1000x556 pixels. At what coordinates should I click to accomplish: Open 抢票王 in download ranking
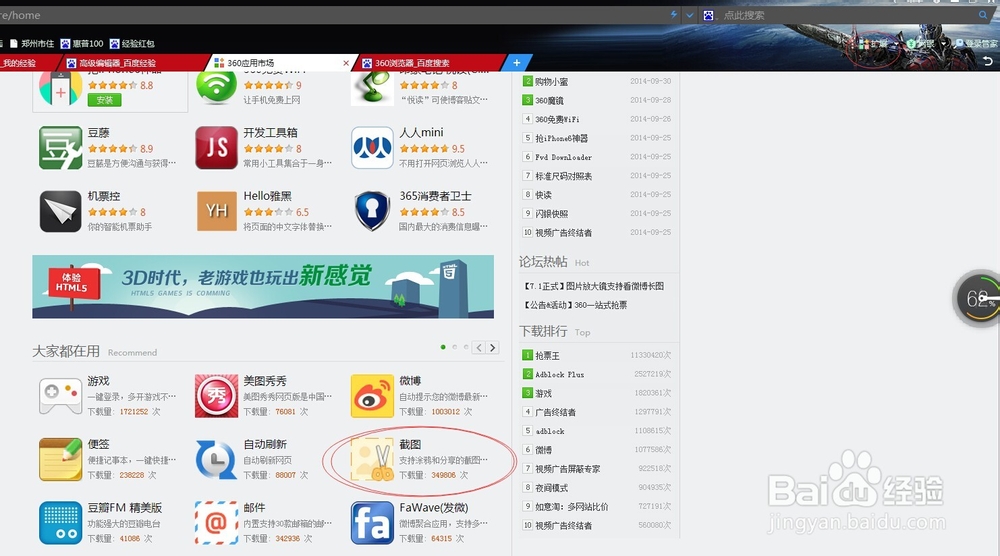coord(547,355)
